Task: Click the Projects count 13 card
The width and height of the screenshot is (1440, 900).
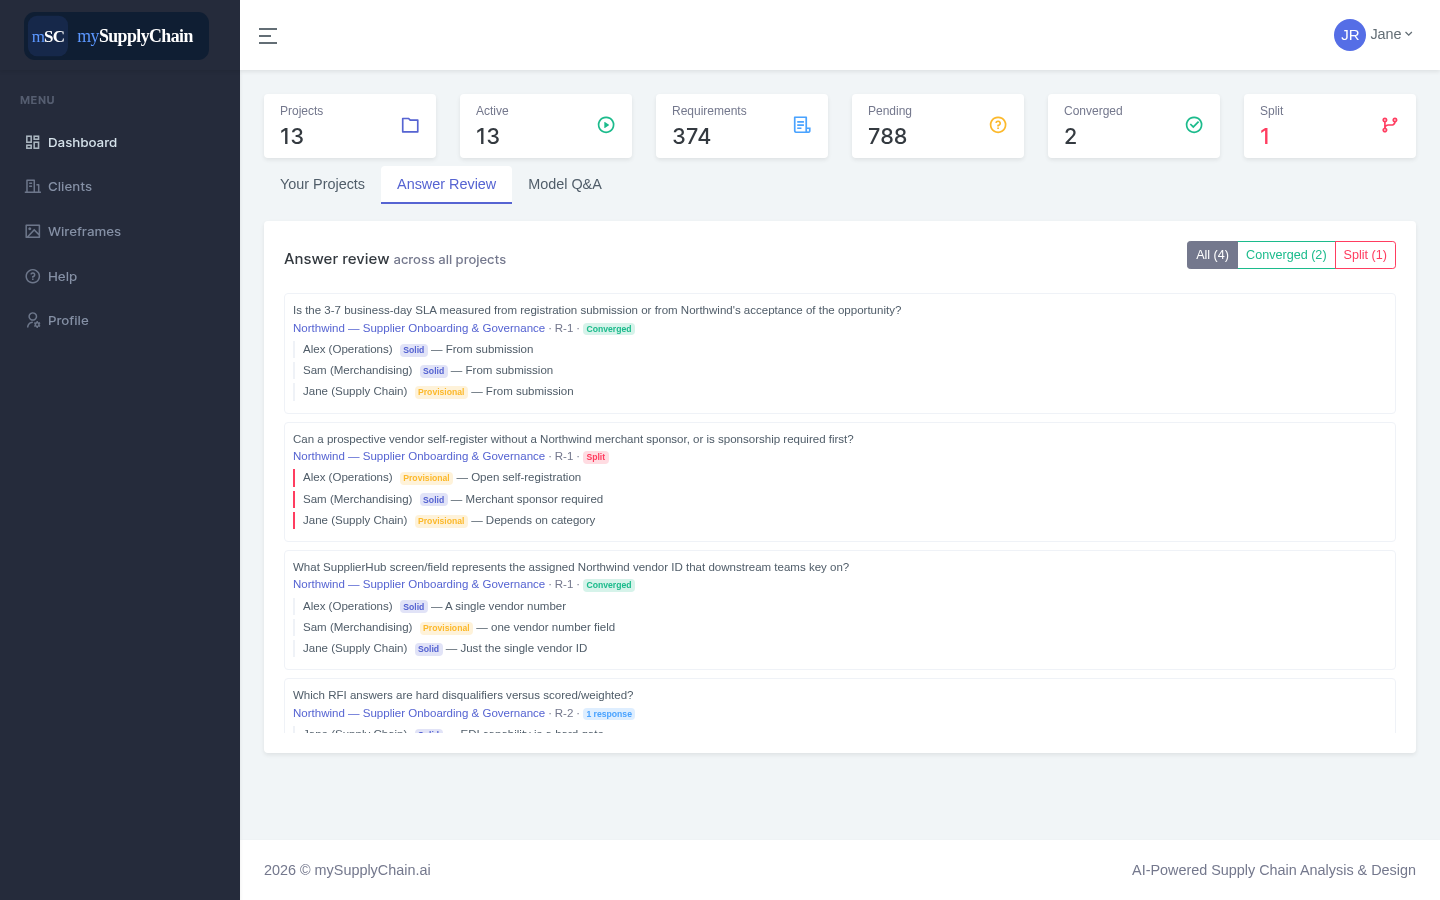Action: (x=350, y=126)
